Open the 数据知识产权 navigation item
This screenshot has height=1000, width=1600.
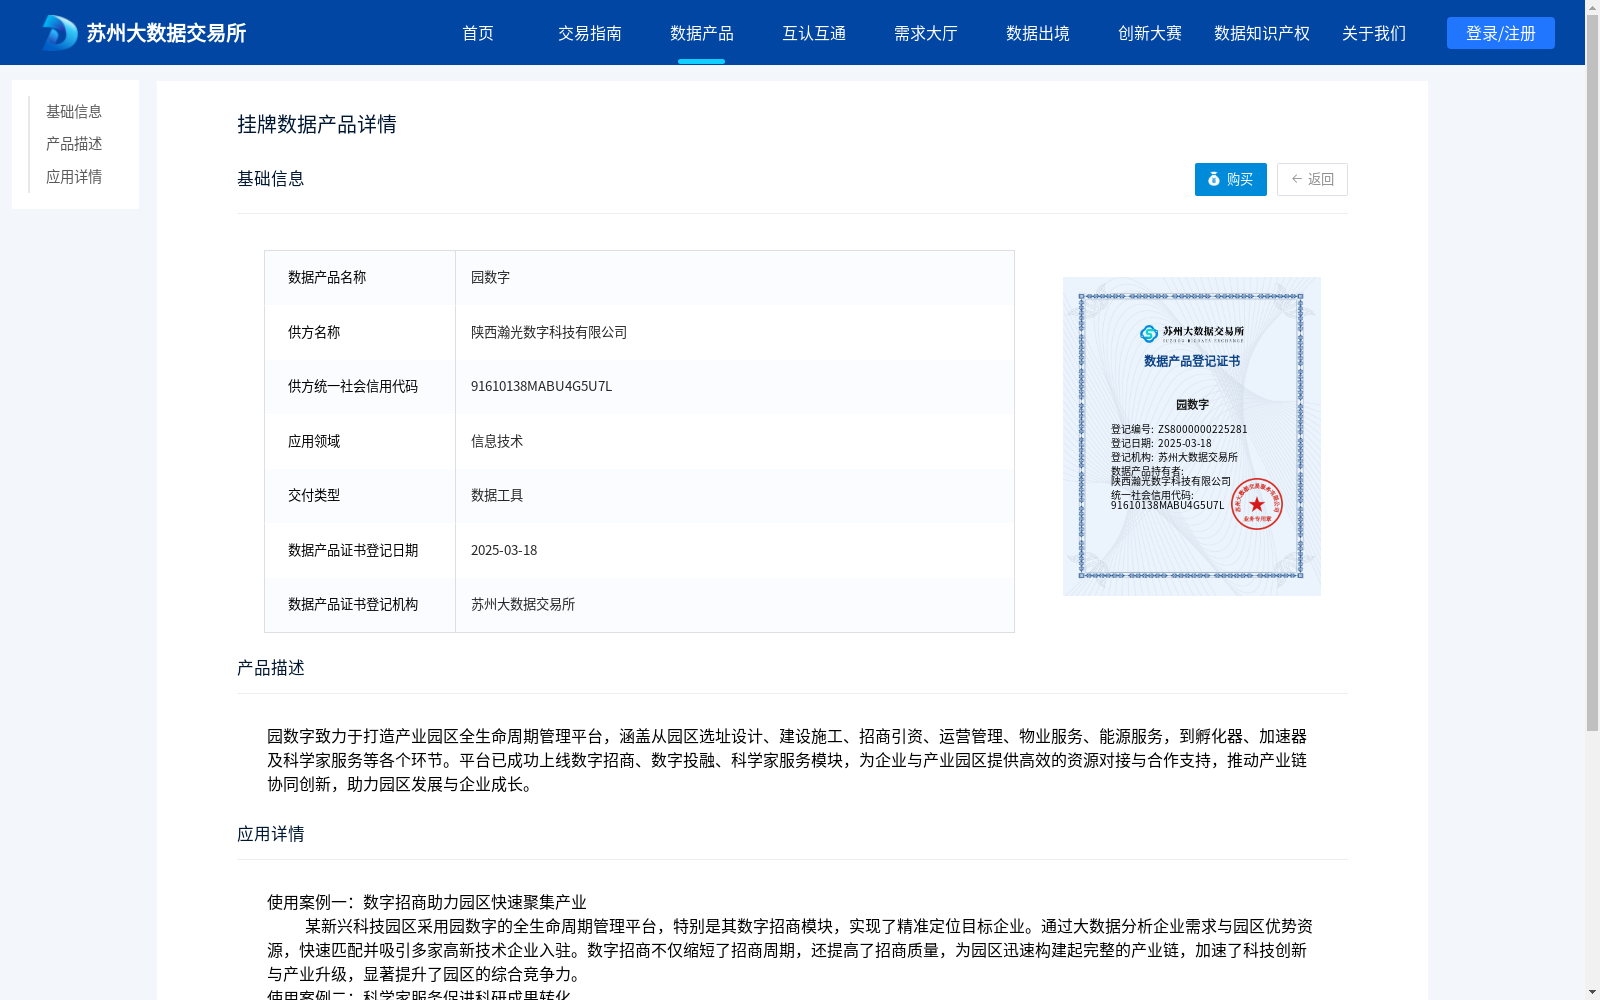pos(1262,33)
